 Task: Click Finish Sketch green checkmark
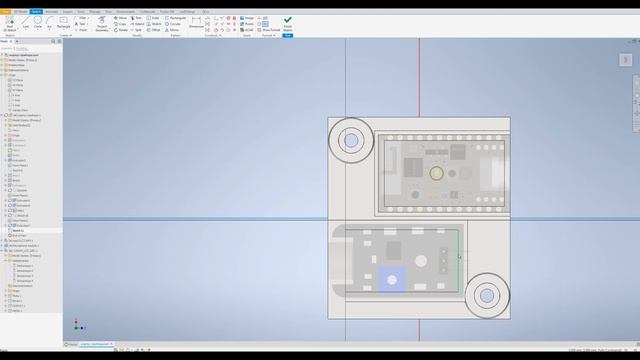click(x=288, y=24)
